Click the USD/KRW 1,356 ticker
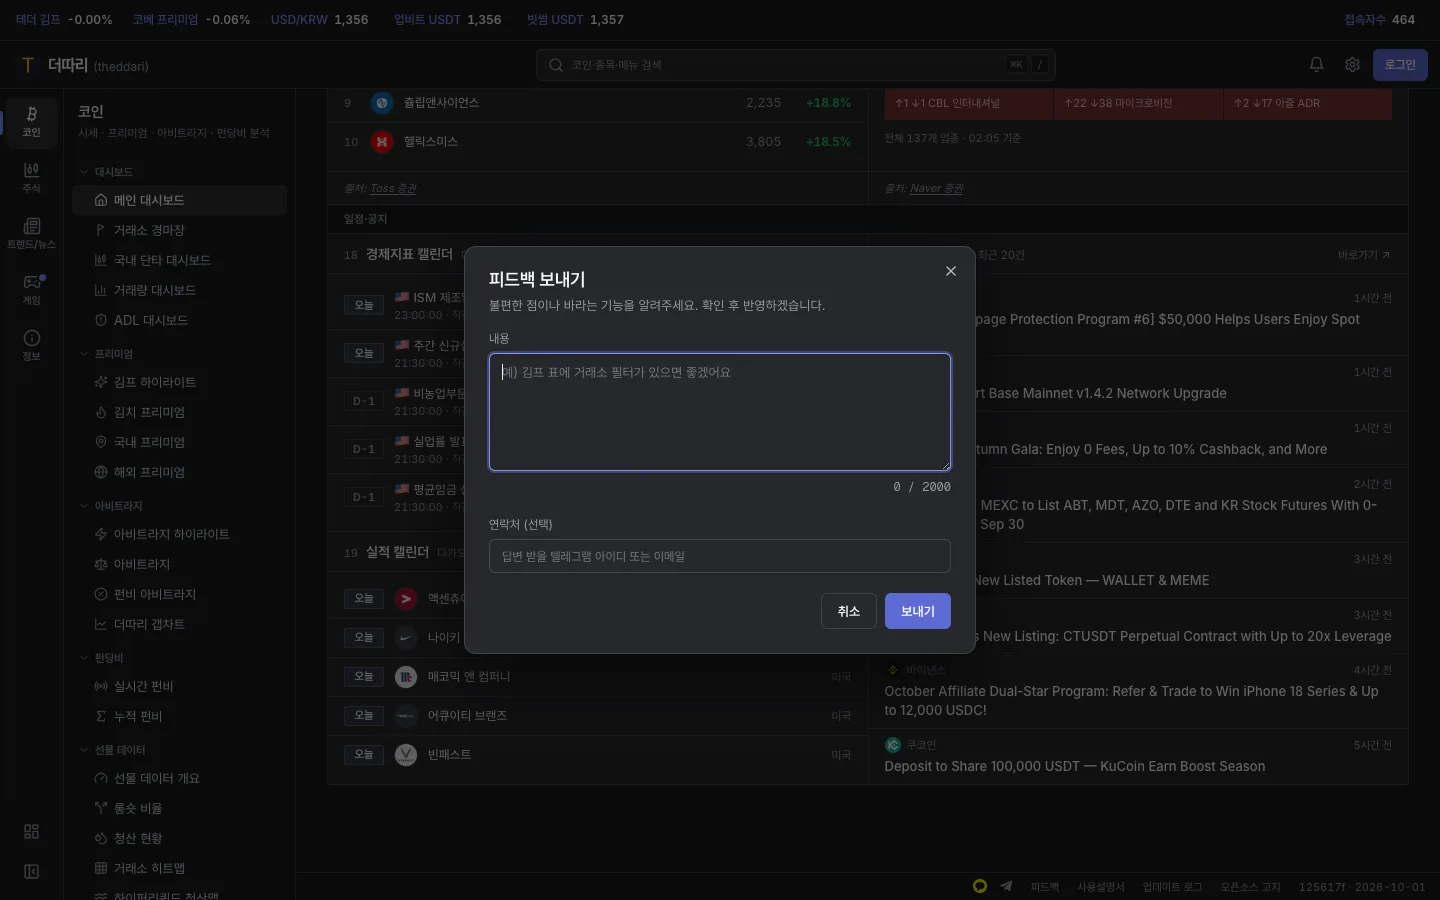The width and height of the screenshot is (1440, 900). [320, 19]
